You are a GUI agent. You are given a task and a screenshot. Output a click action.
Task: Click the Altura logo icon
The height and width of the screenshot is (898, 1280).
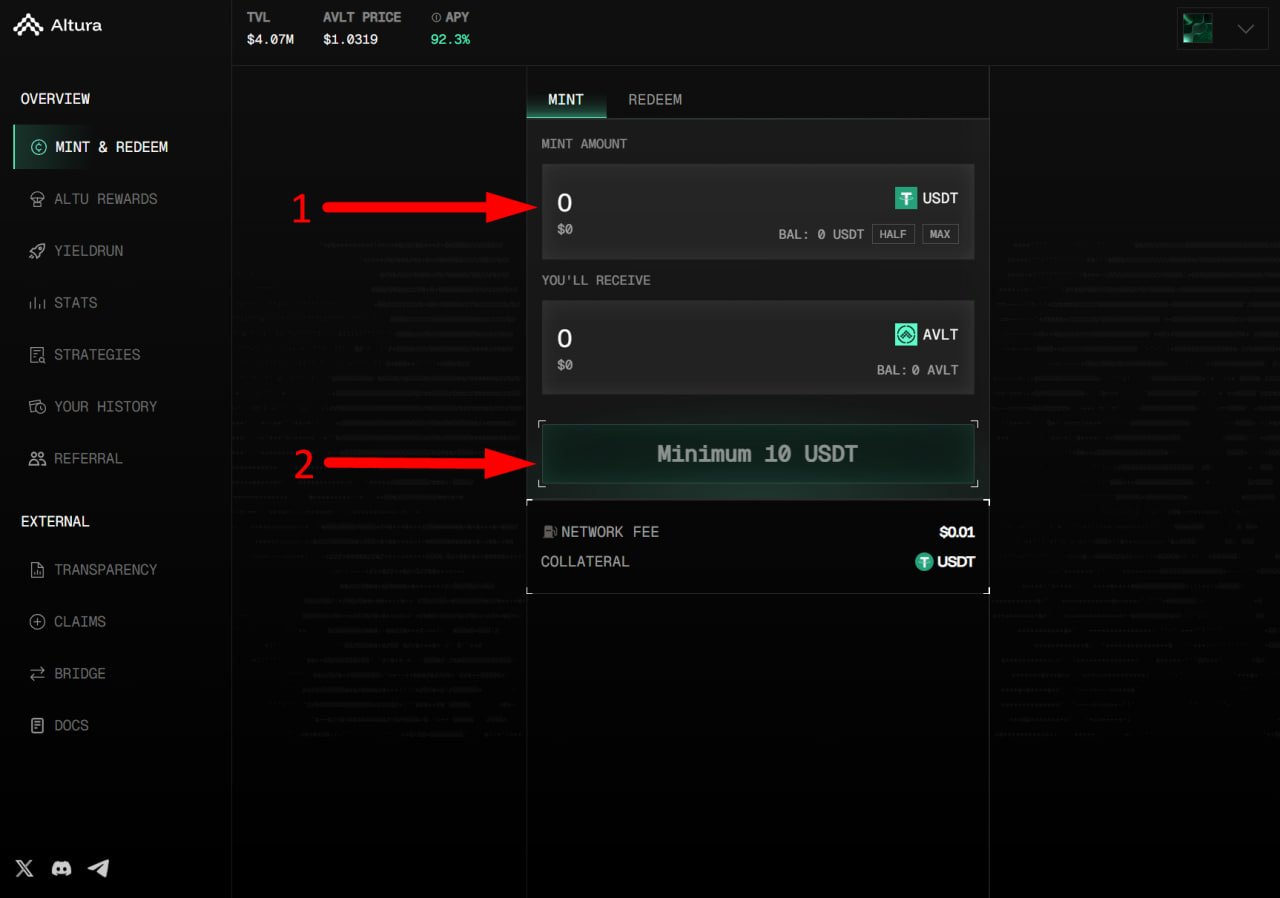click(27, 25)
